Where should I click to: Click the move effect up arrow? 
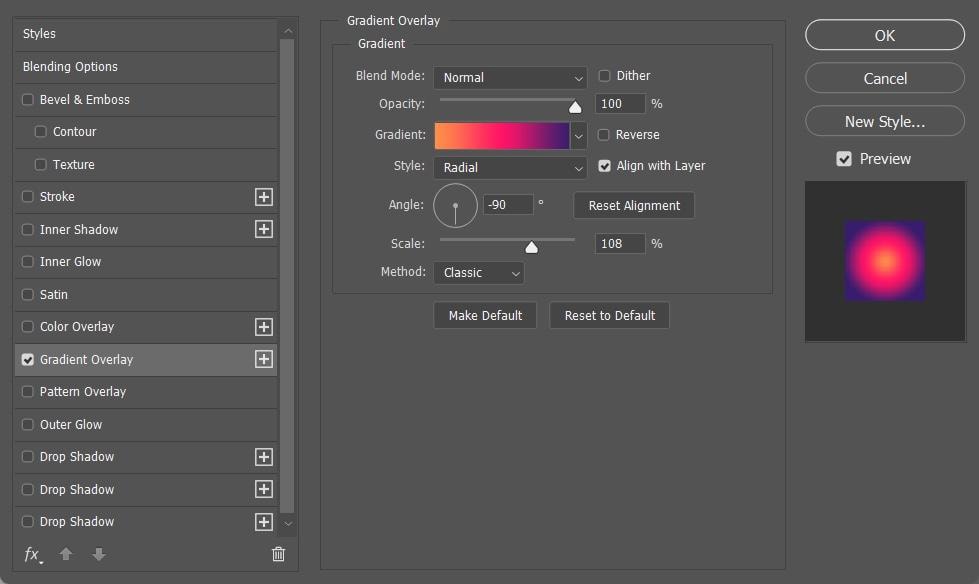(x=66, y=554)
